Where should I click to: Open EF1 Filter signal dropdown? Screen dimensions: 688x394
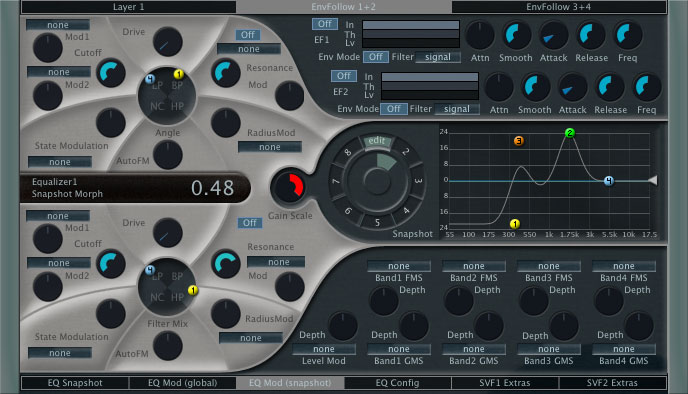pyautogui.click(x=437, y=57)
